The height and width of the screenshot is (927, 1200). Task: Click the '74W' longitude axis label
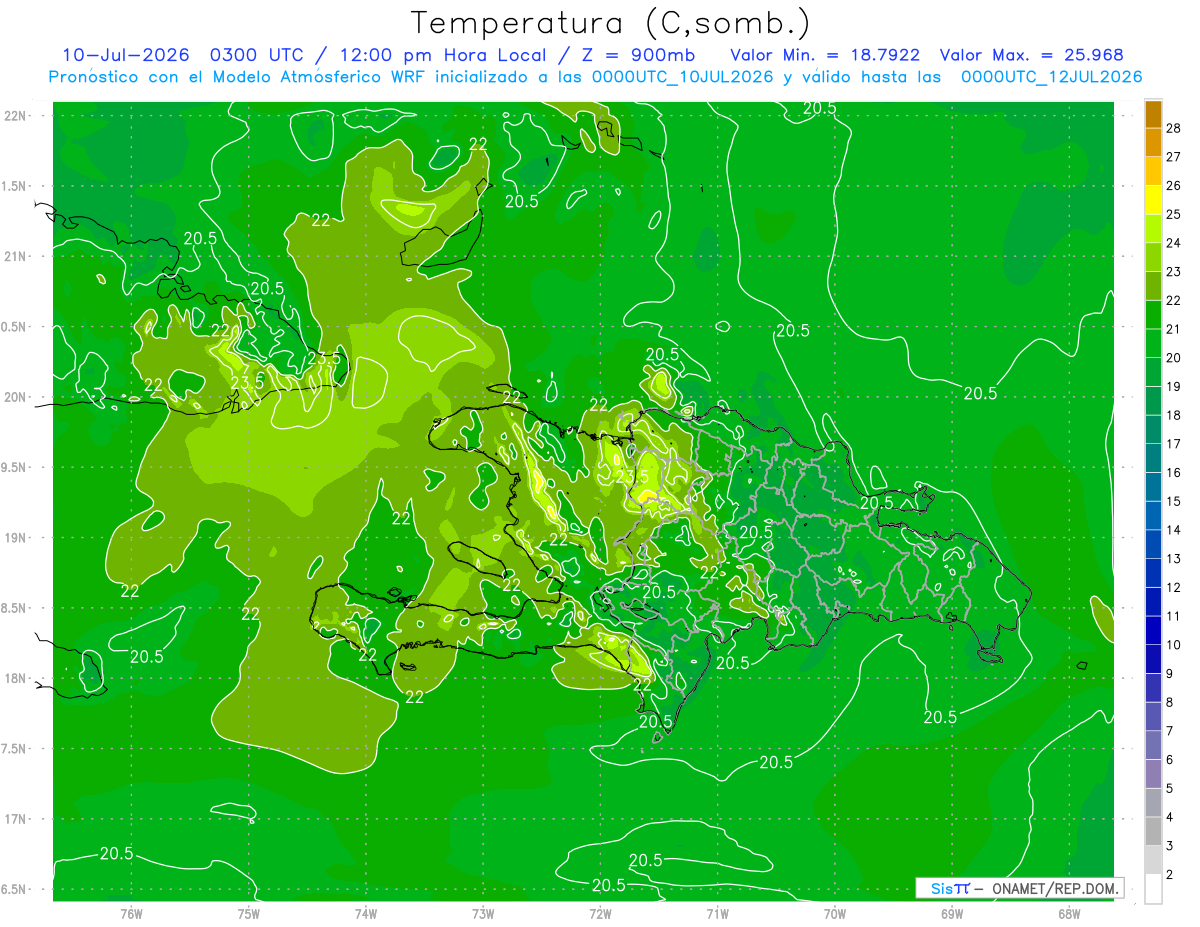point(366,913)
